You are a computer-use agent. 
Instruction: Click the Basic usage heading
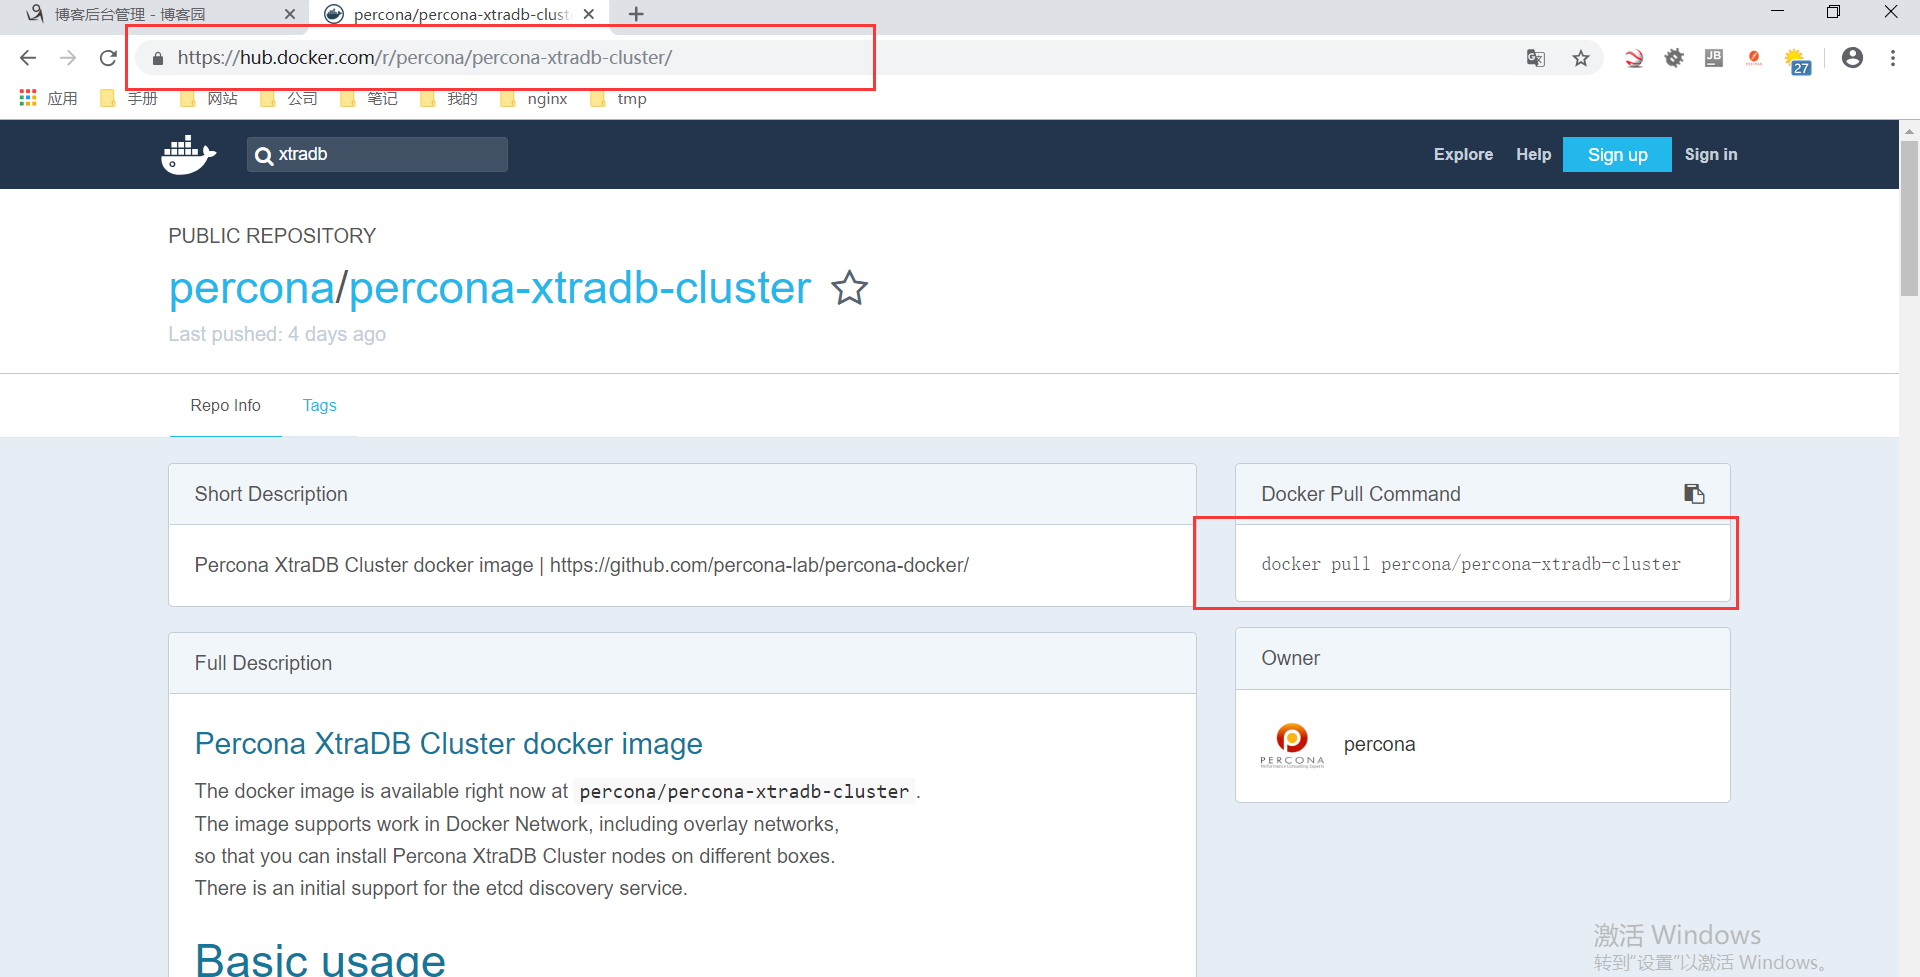320,960
